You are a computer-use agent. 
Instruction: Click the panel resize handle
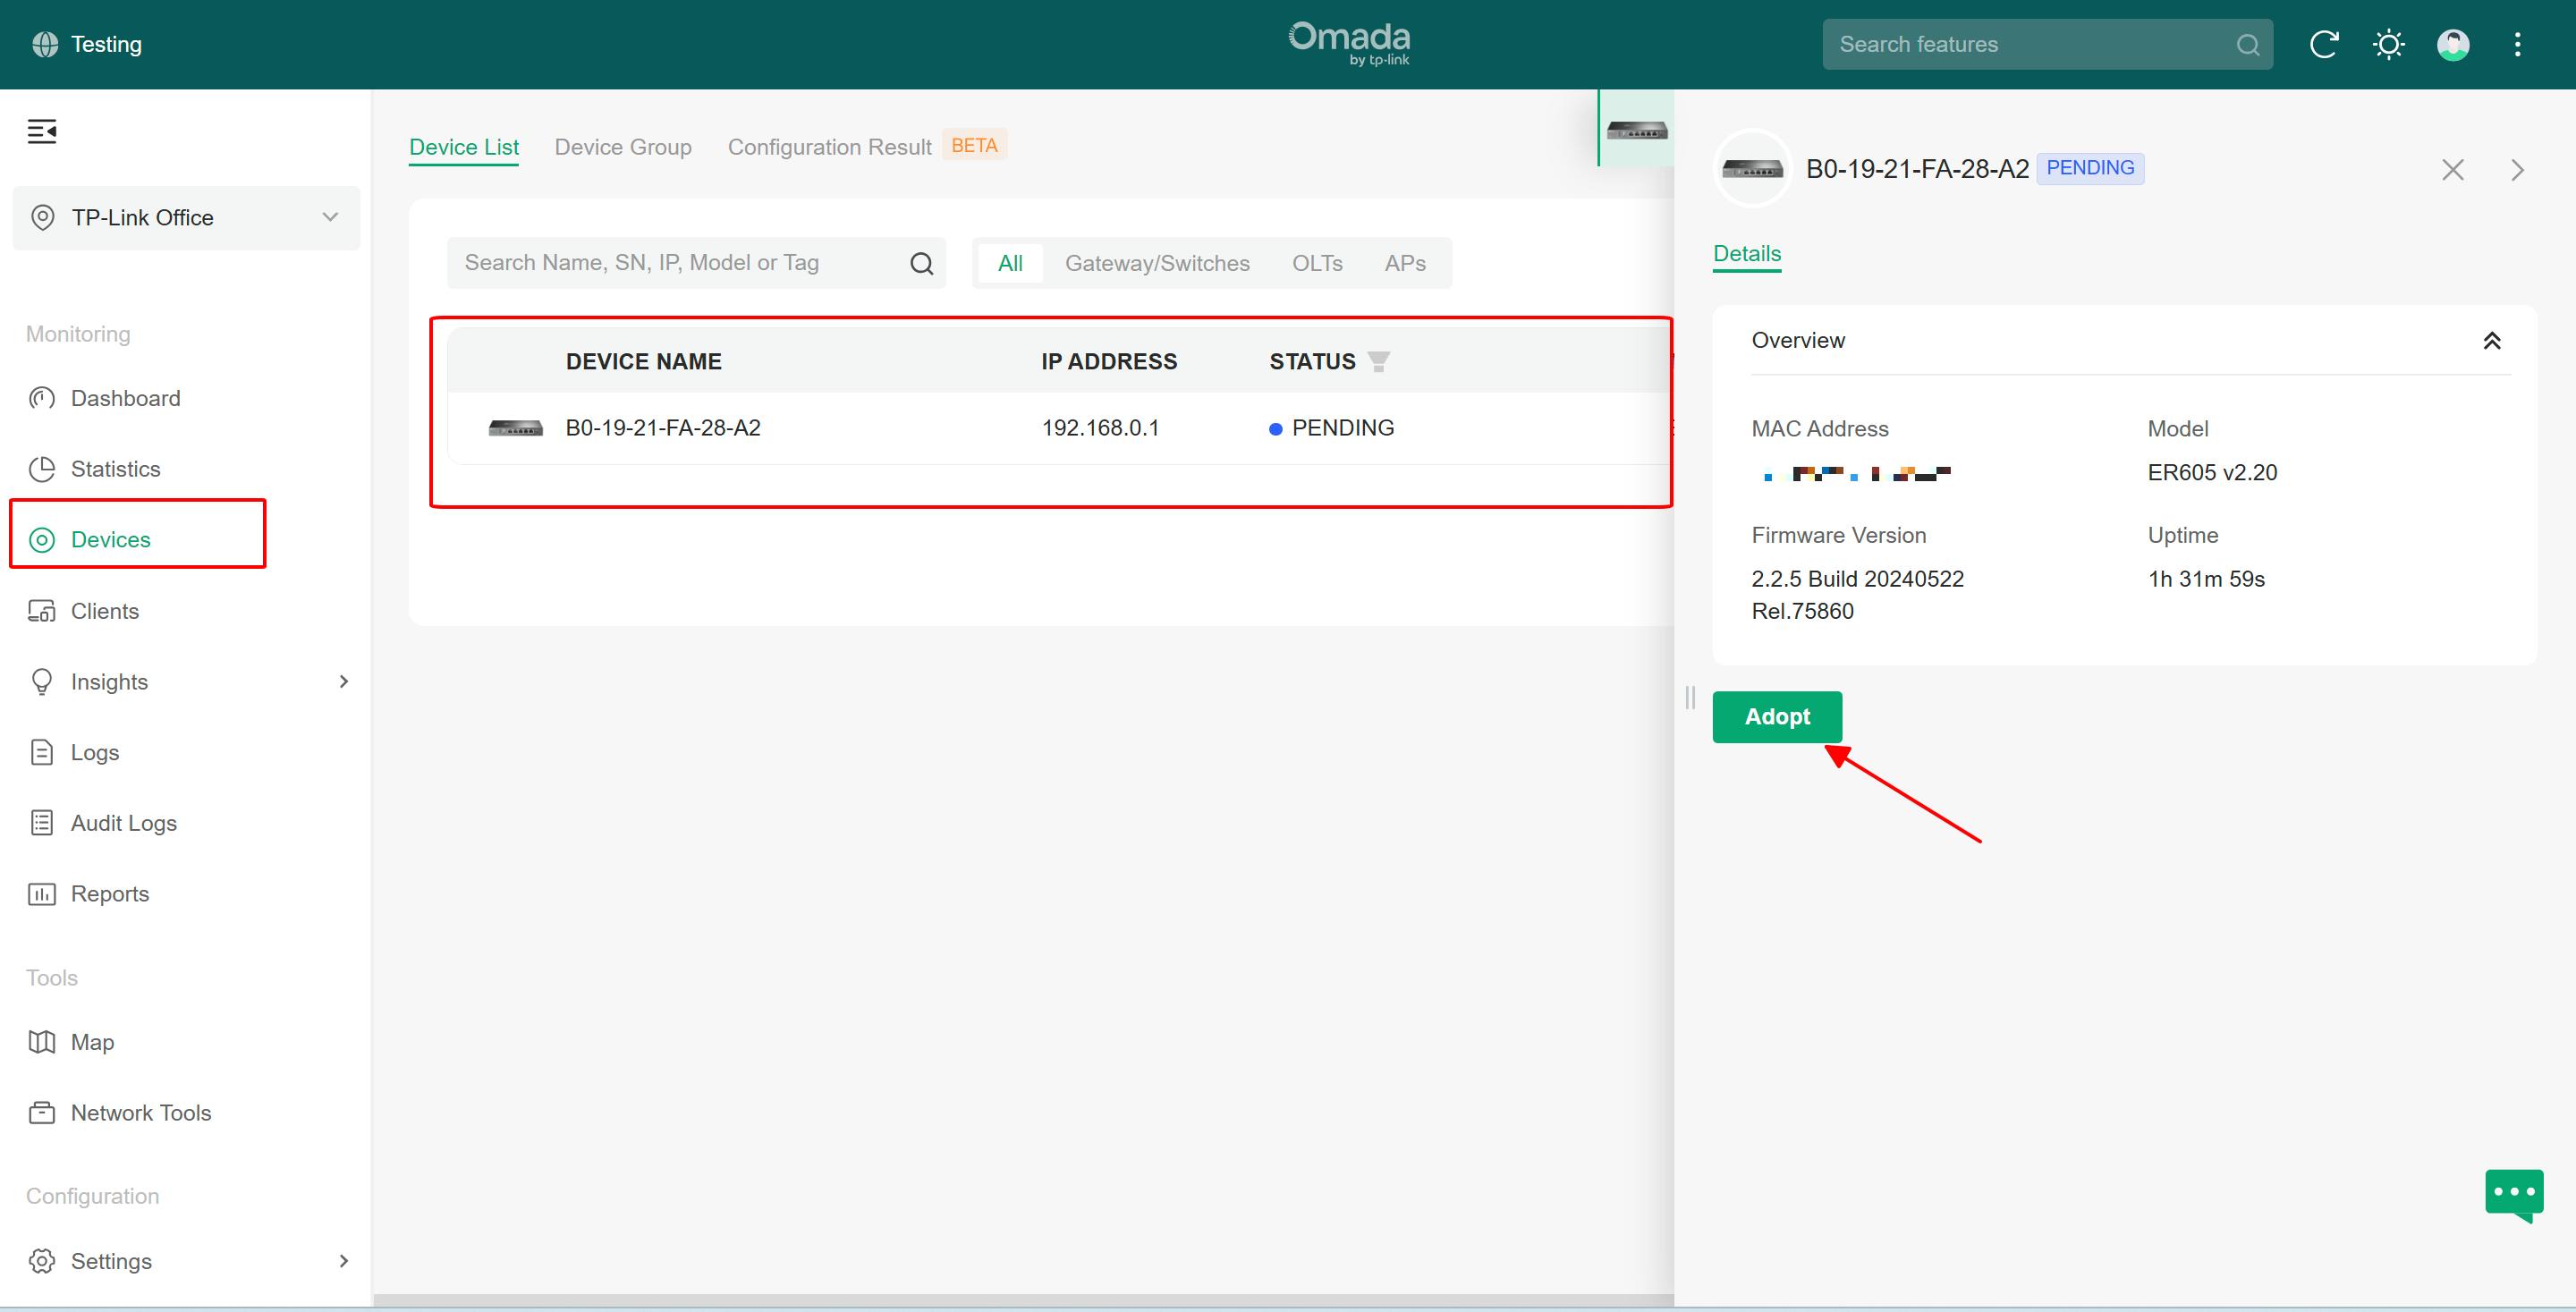coord(1690,697)
